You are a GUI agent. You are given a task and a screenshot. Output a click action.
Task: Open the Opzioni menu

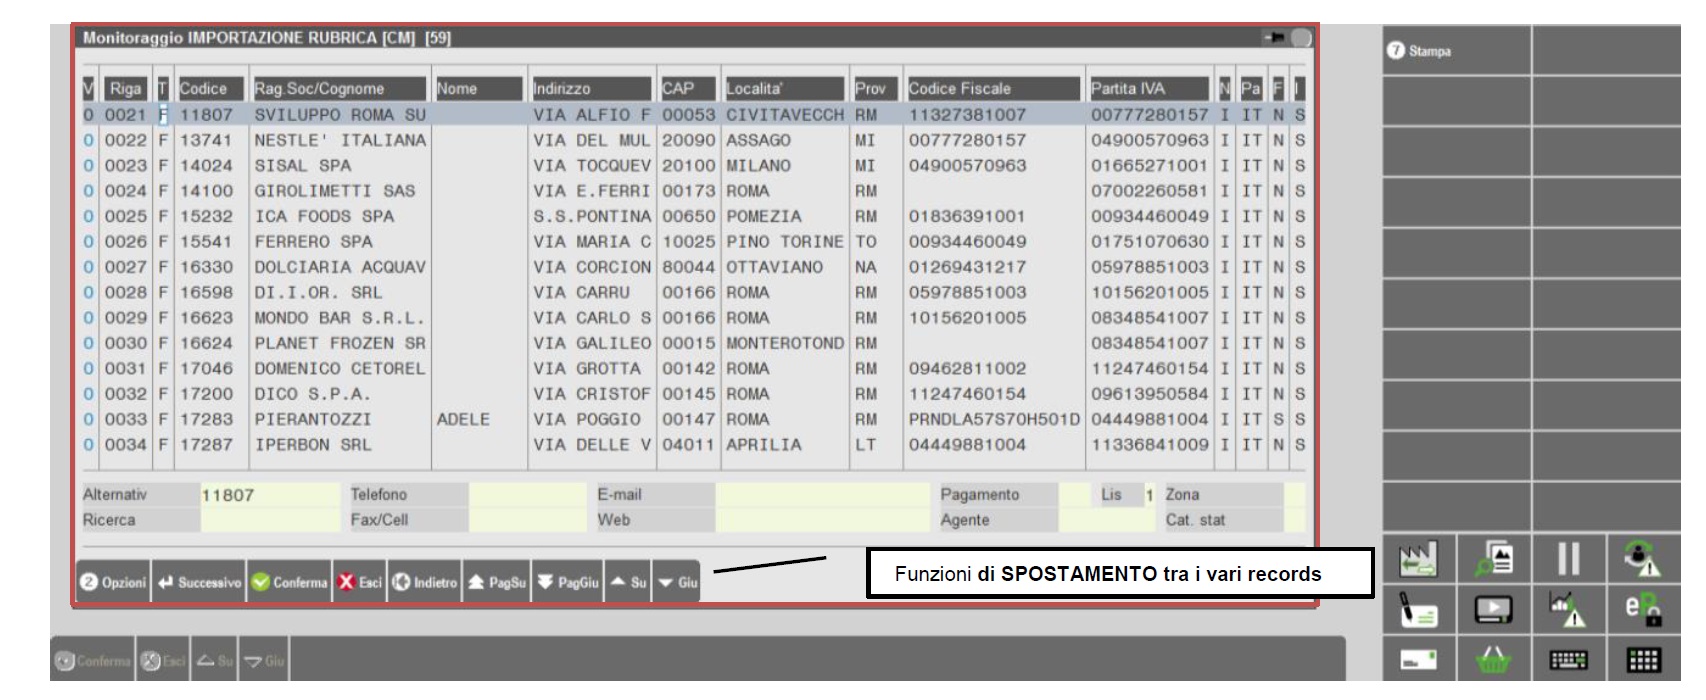[114, 582]
